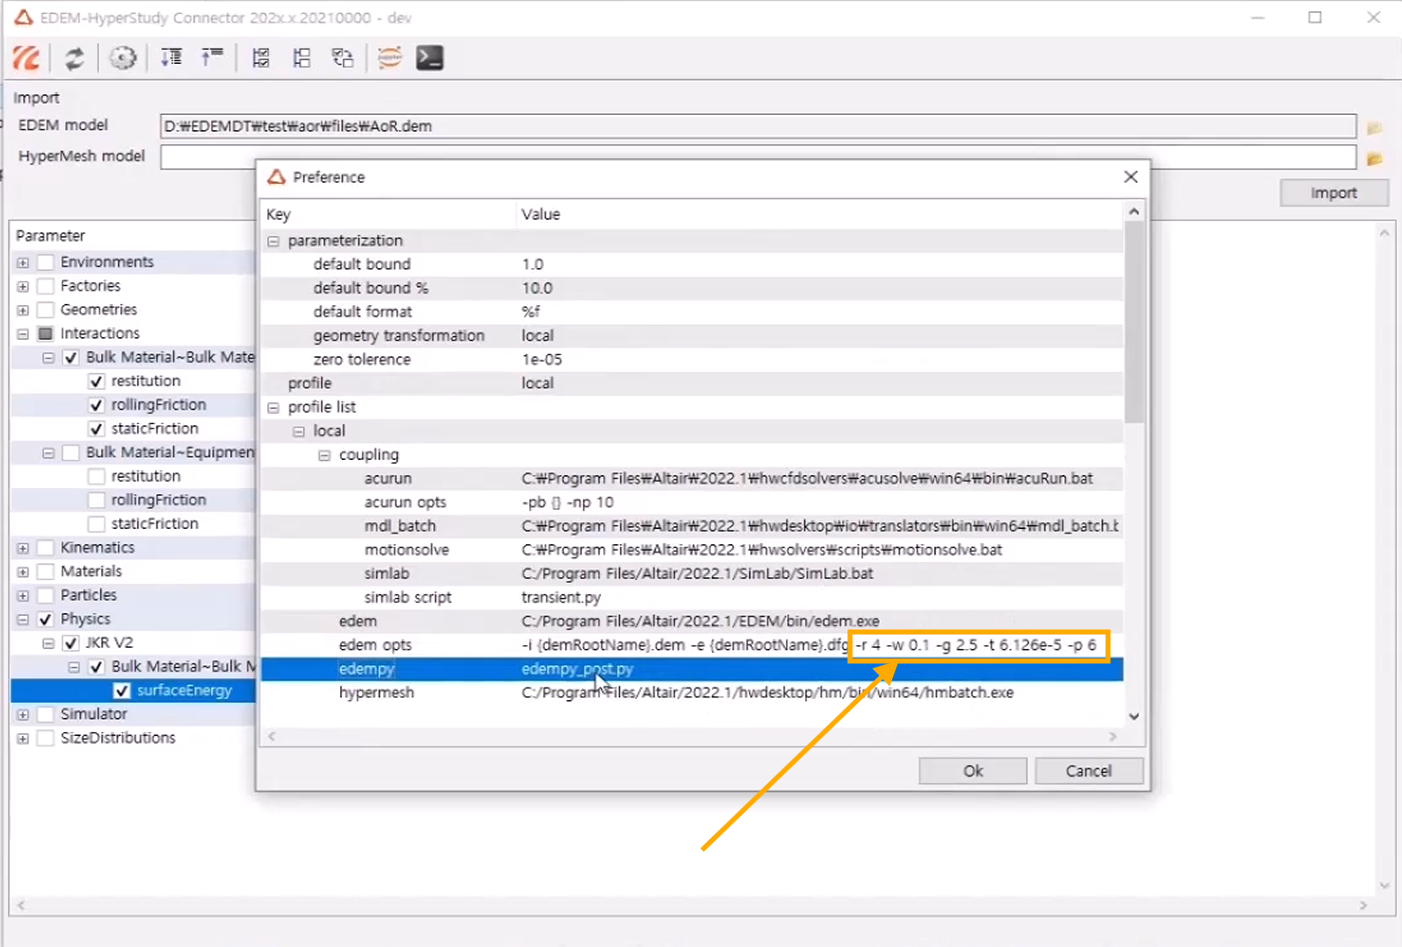The height and width of the screenshot is (947, 1402).
Task: Click the check-all items toolbar icon
Action: [x=261, y=58]
